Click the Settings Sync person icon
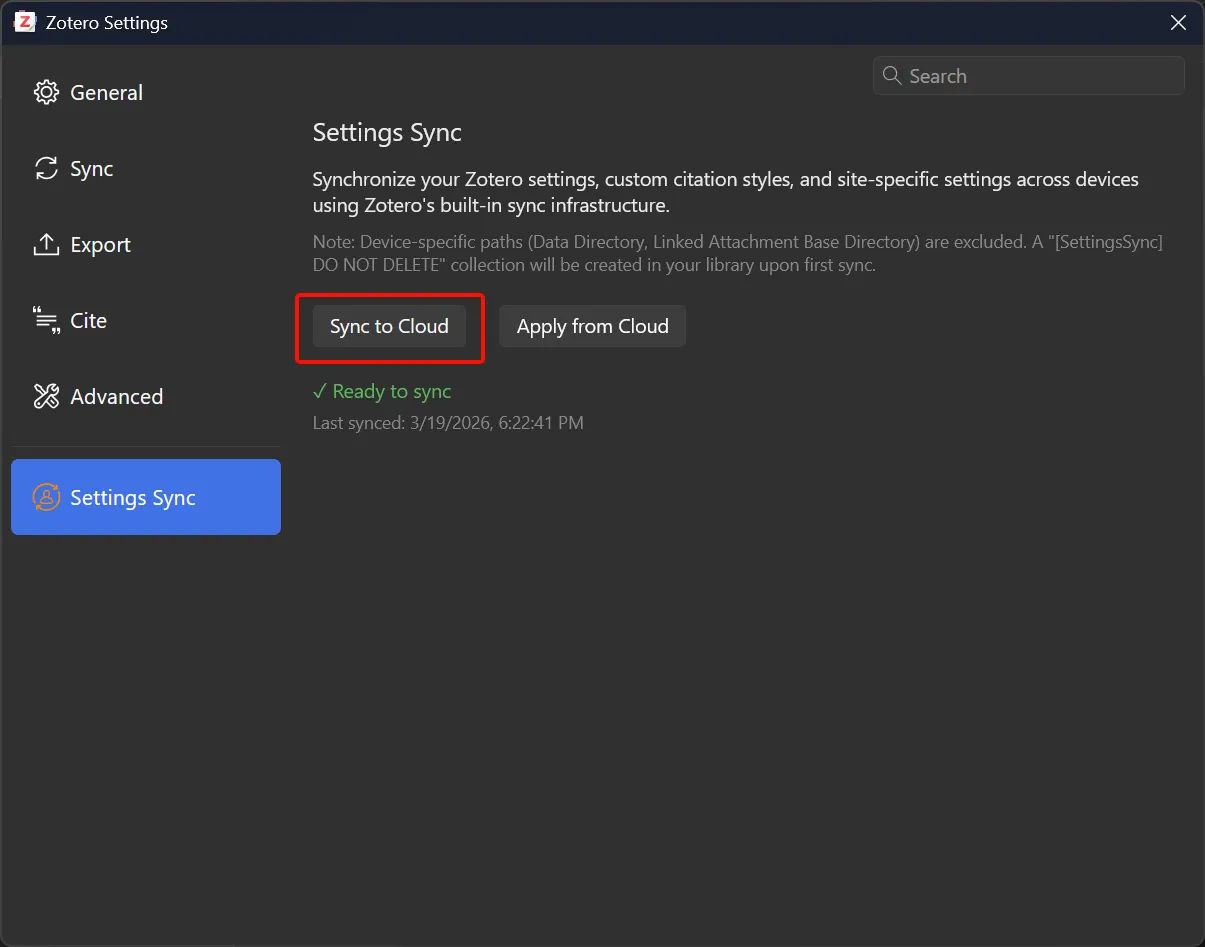 click(46, 497)
